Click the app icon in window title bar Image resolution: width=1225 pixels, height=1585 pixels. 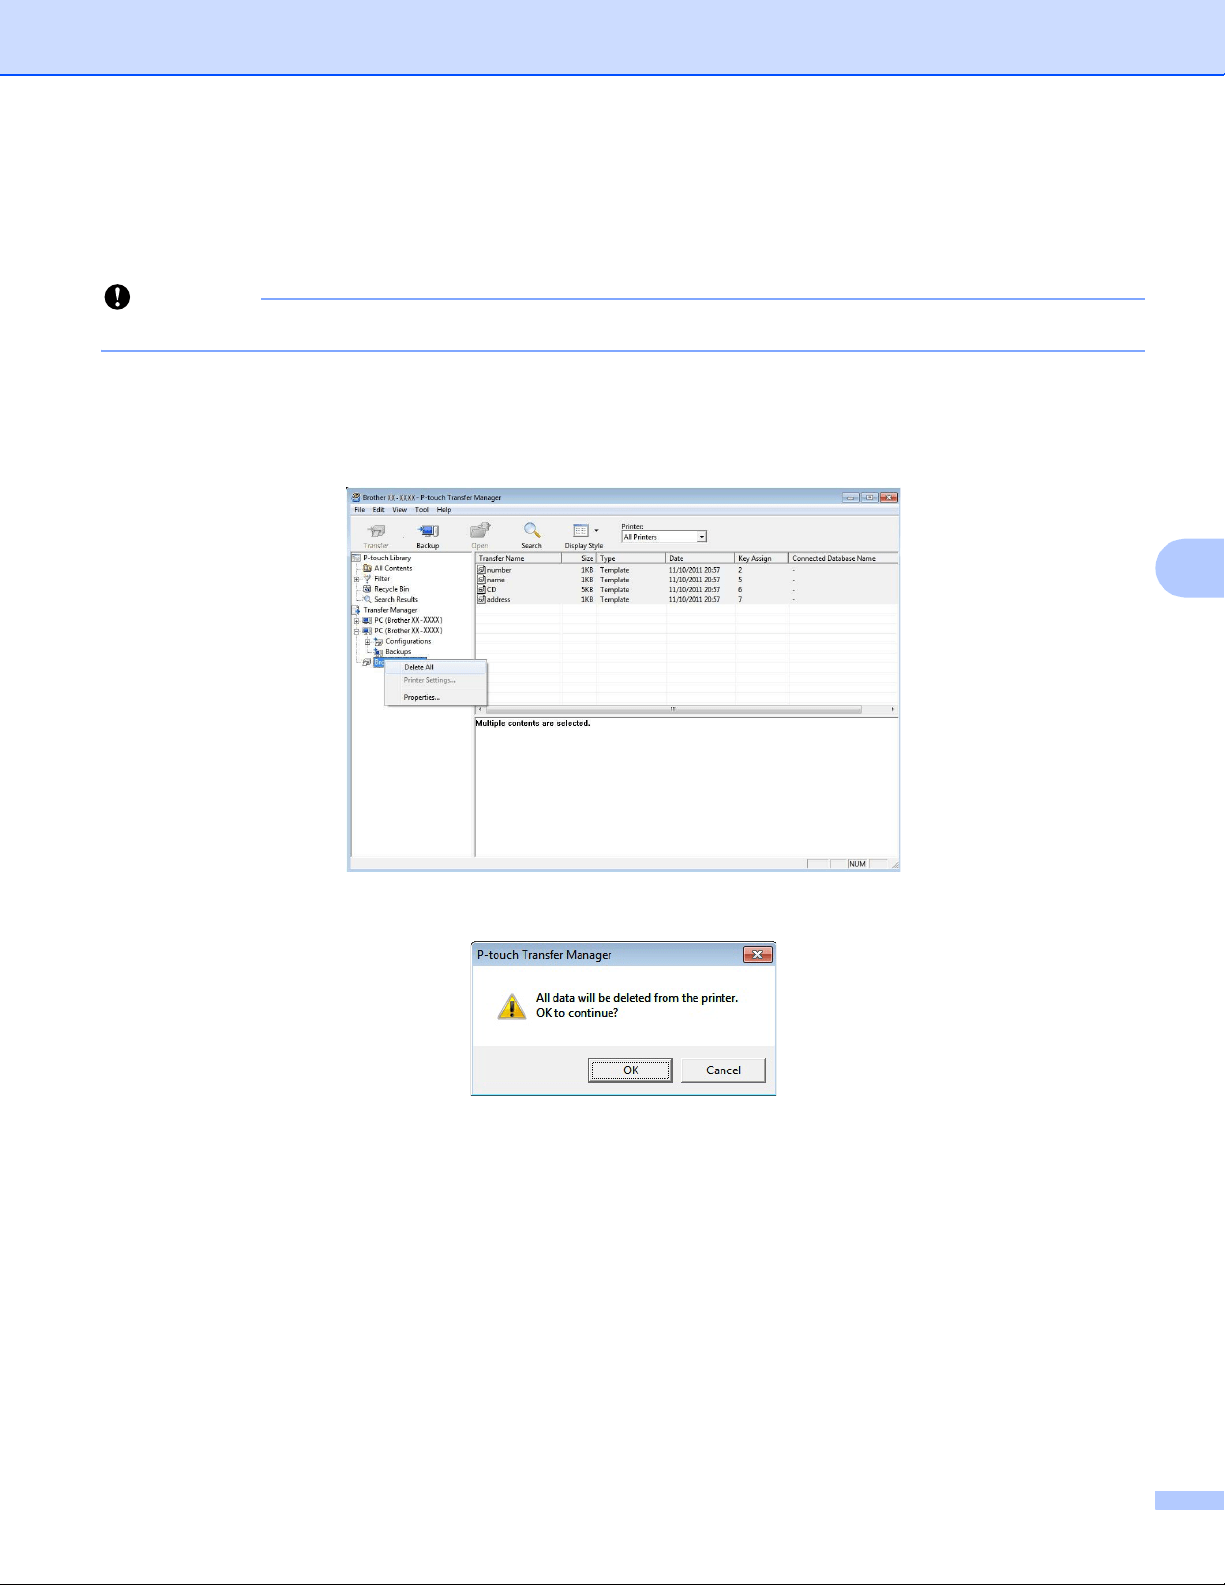(x=356, y=497)
